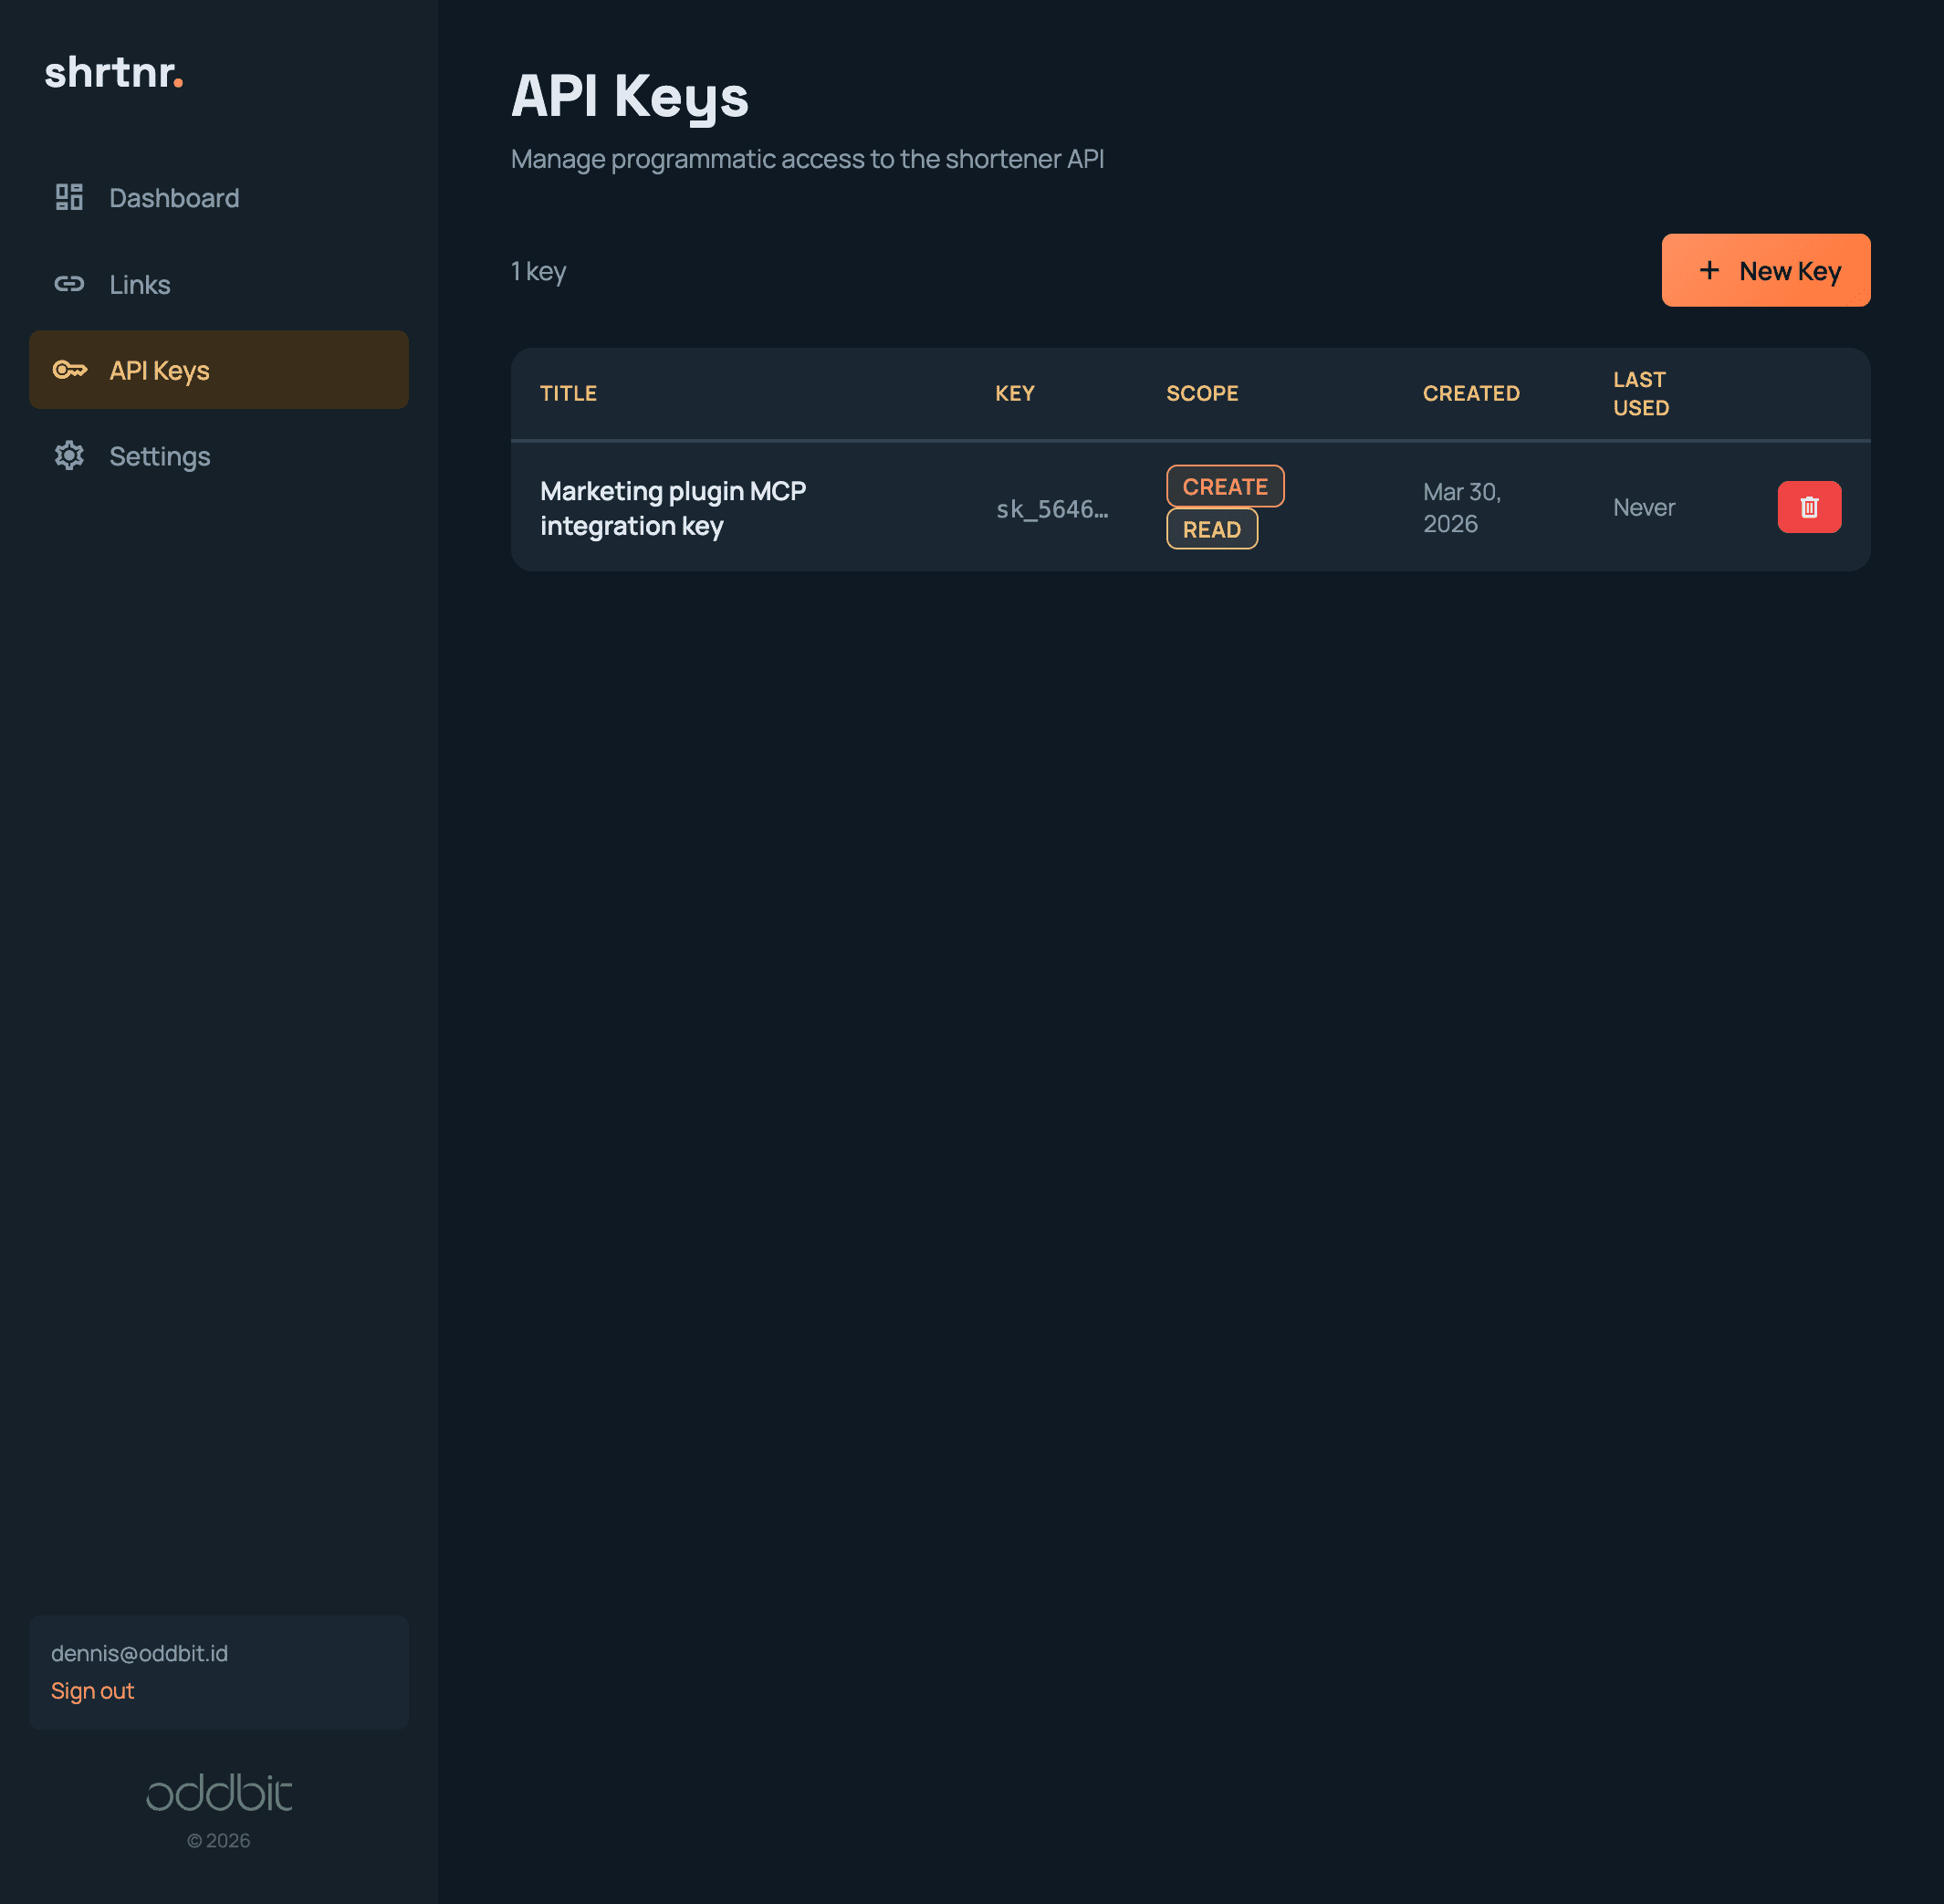Select the READ scope badge
Screen dimensions: 1944x1904
click(x=1211, y=529)
